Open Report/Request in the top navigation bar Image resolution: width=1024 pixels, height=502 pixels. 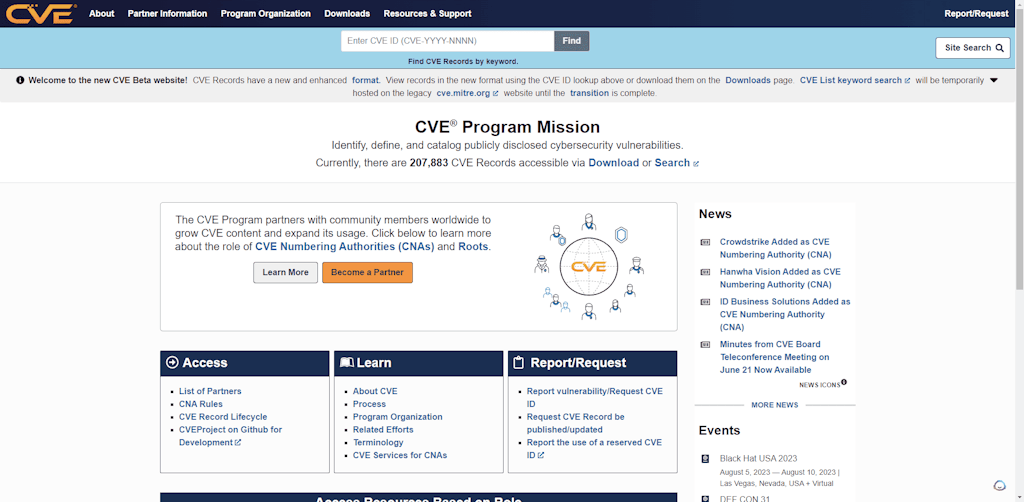tap(976, 14)
